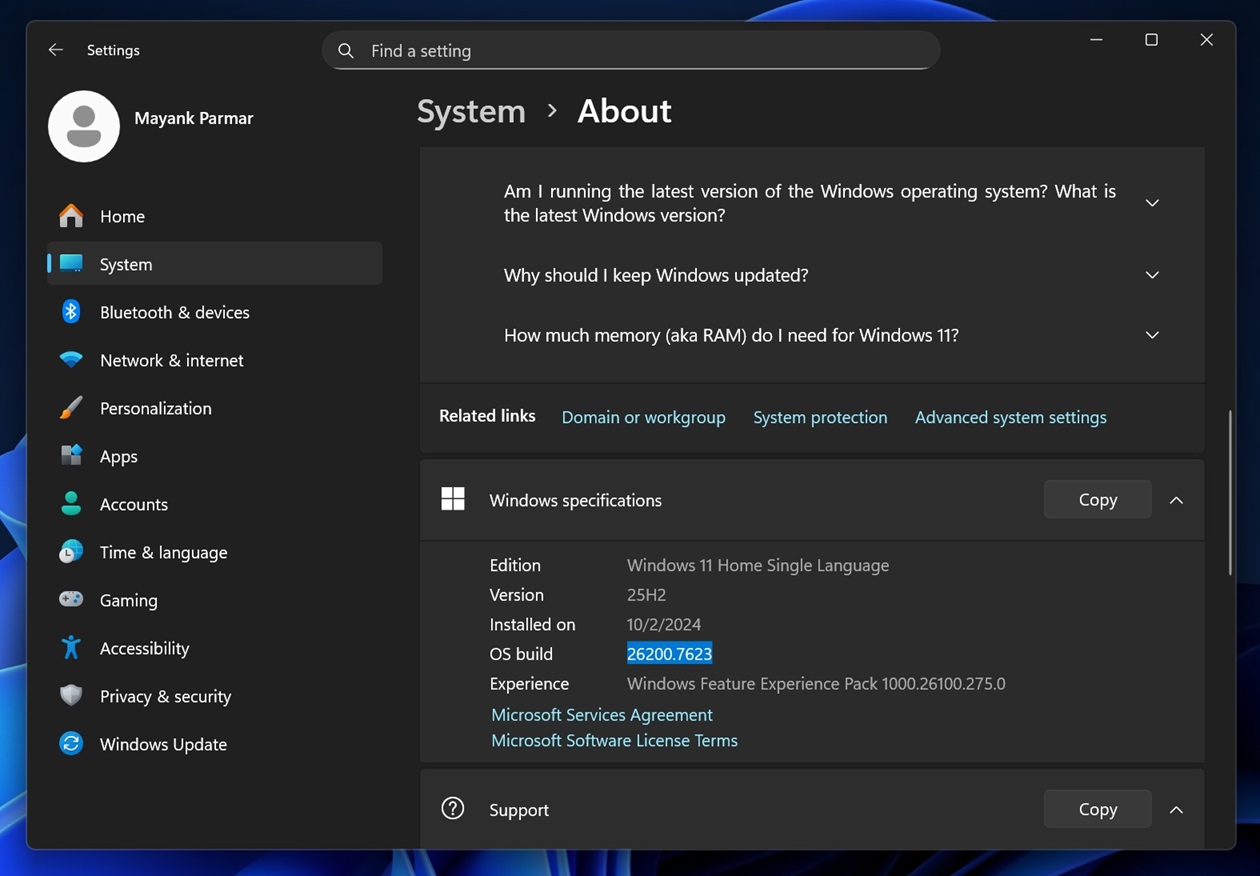Copy the Windows specifications

click(x=1097, y=499)
